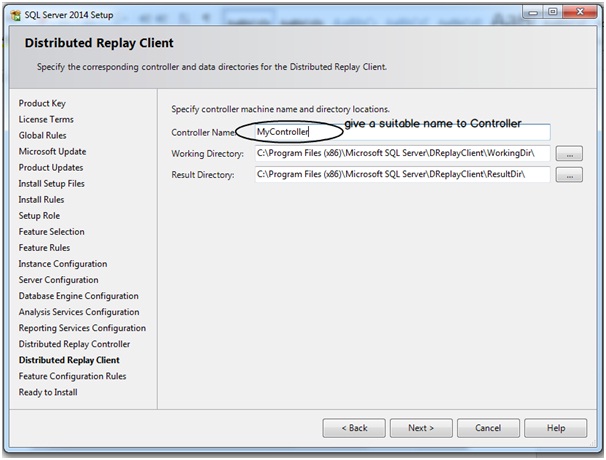This screenshot has height=460, width=606.
Task: Select Product Updates step in sidebar
Action: pyautogui.click(x=51, y=168)
